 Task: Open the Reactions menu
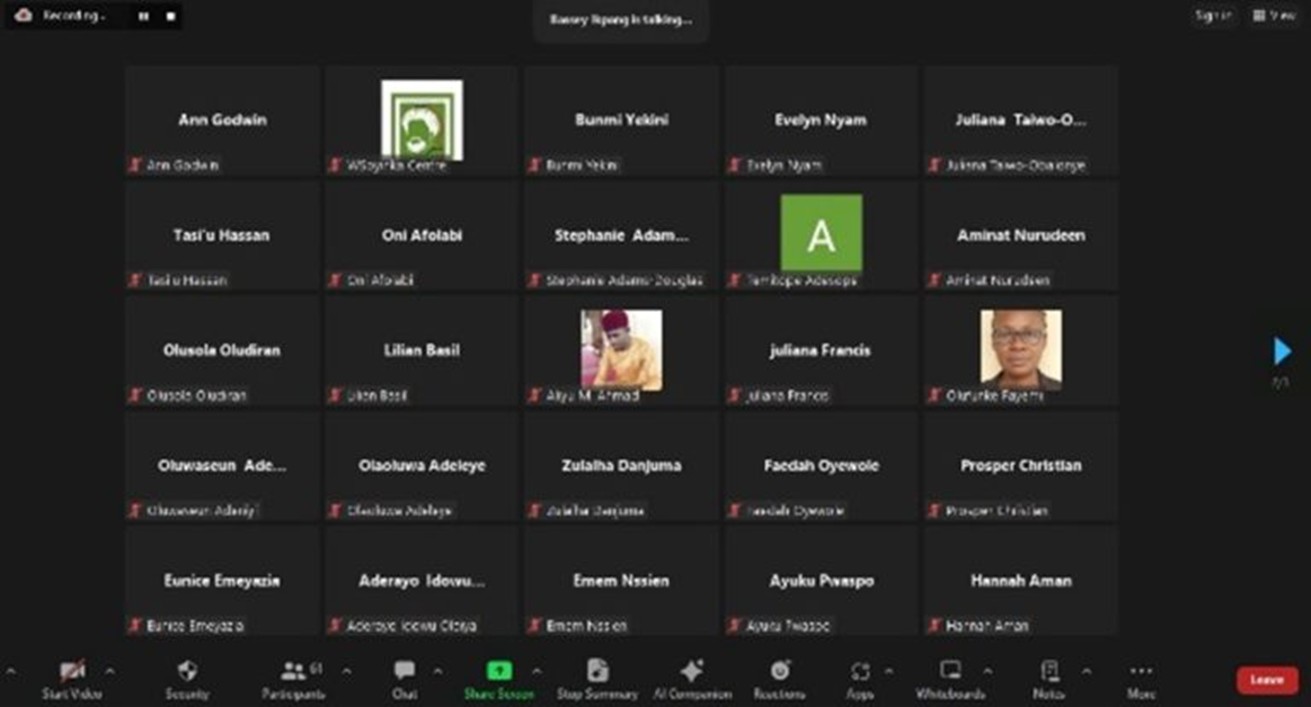[x=780, y=672]
